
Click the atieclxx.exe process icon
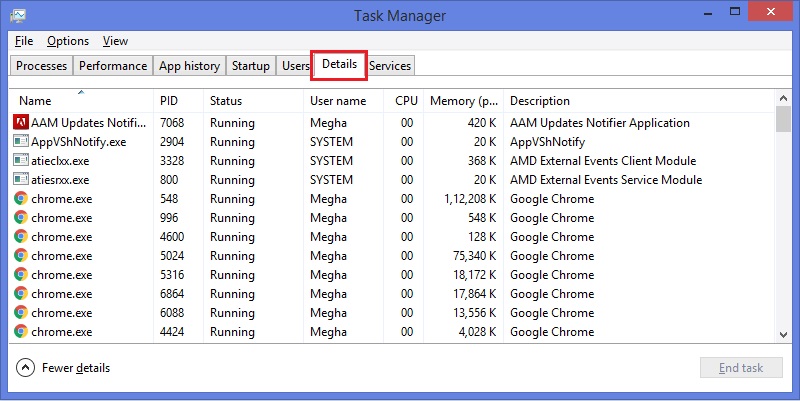coord(20,160)
